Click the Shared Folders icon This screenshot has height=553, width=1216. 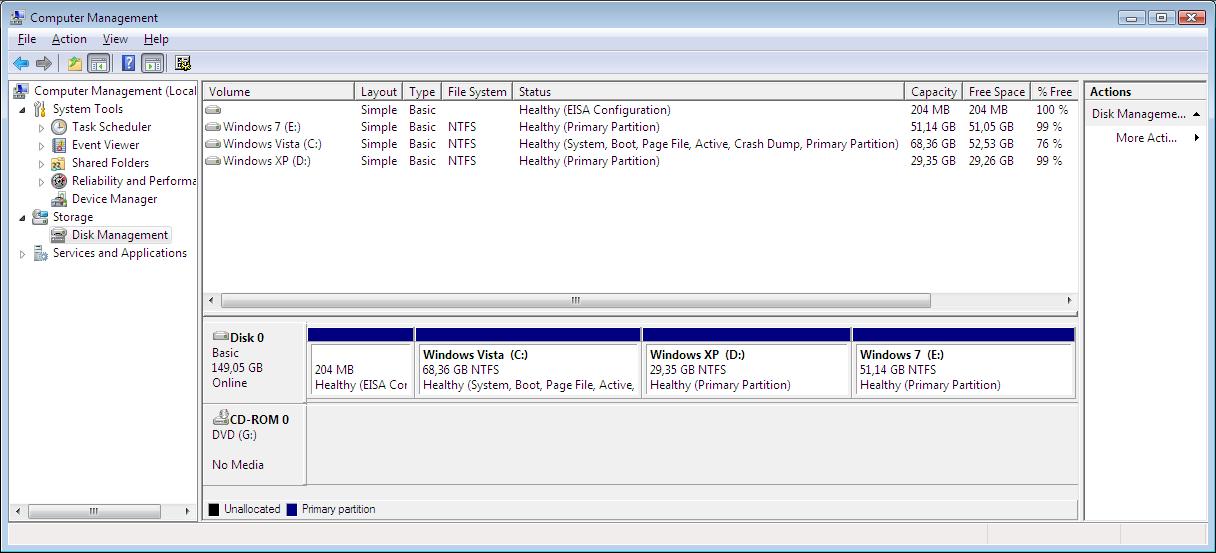(59, 163)
